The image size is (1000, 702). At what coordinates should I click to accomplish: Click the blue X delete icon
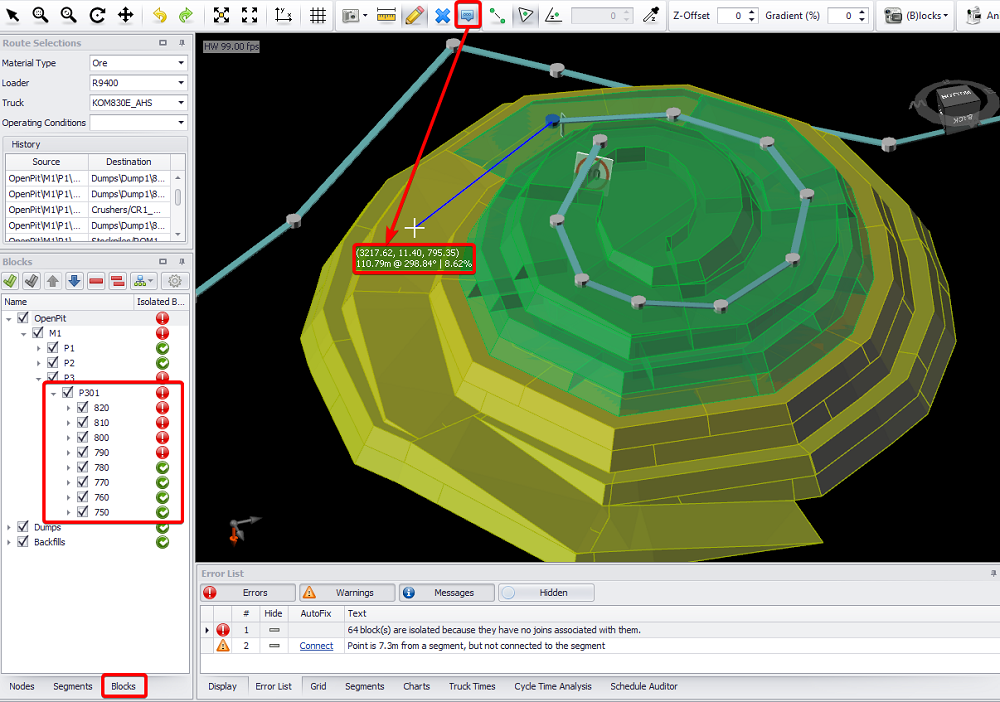coord(442,15)
